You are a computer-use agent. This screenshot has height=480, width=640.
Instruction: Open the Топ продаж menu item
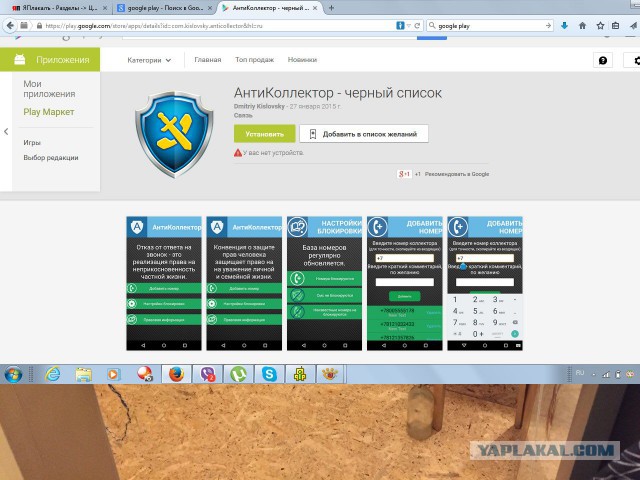[x=254, y=60]
